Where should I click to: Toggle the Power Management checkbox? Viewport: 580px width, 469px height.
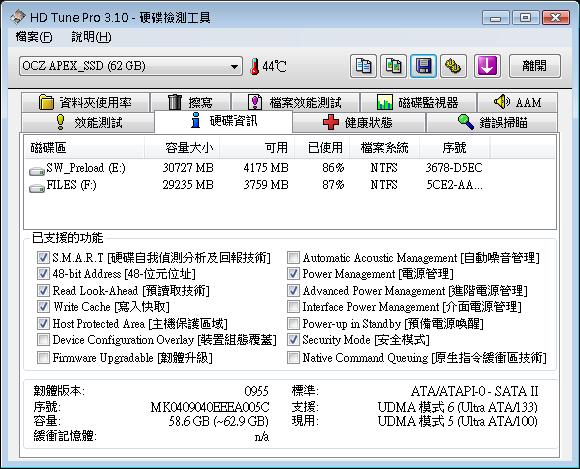pyautogui.click(x=293, y=274)
